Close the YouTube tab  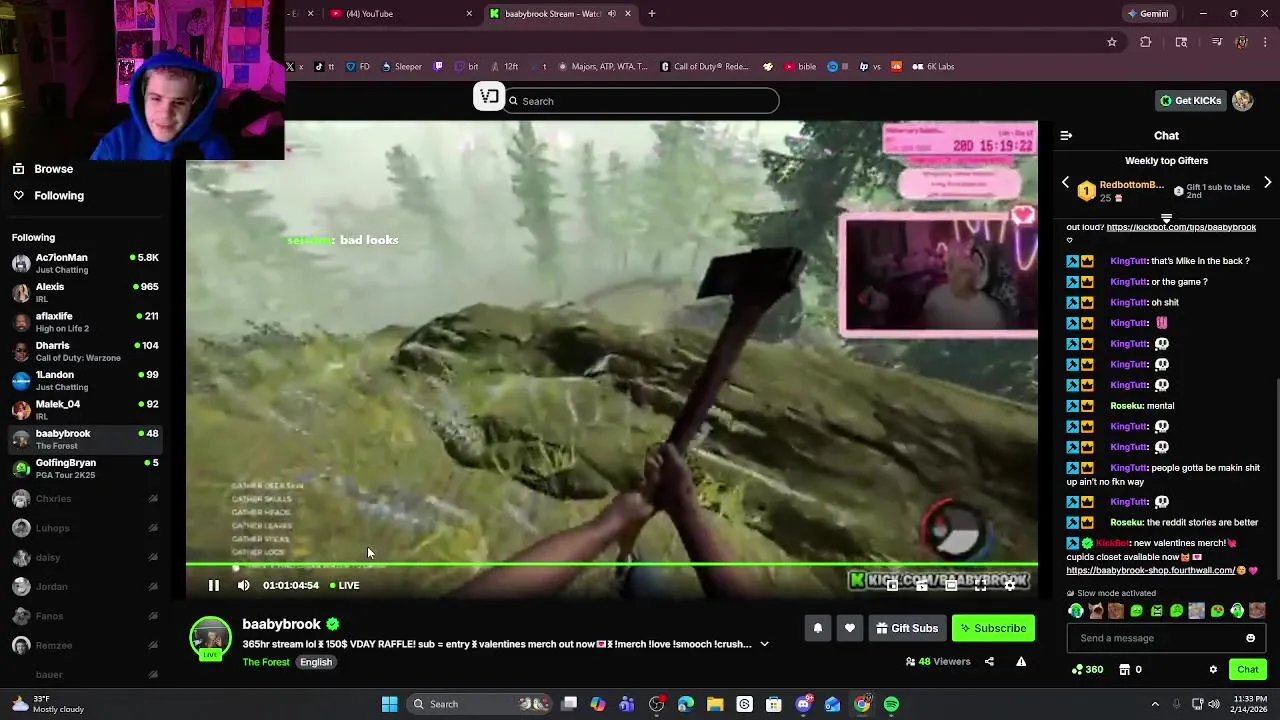coord(469,14)
